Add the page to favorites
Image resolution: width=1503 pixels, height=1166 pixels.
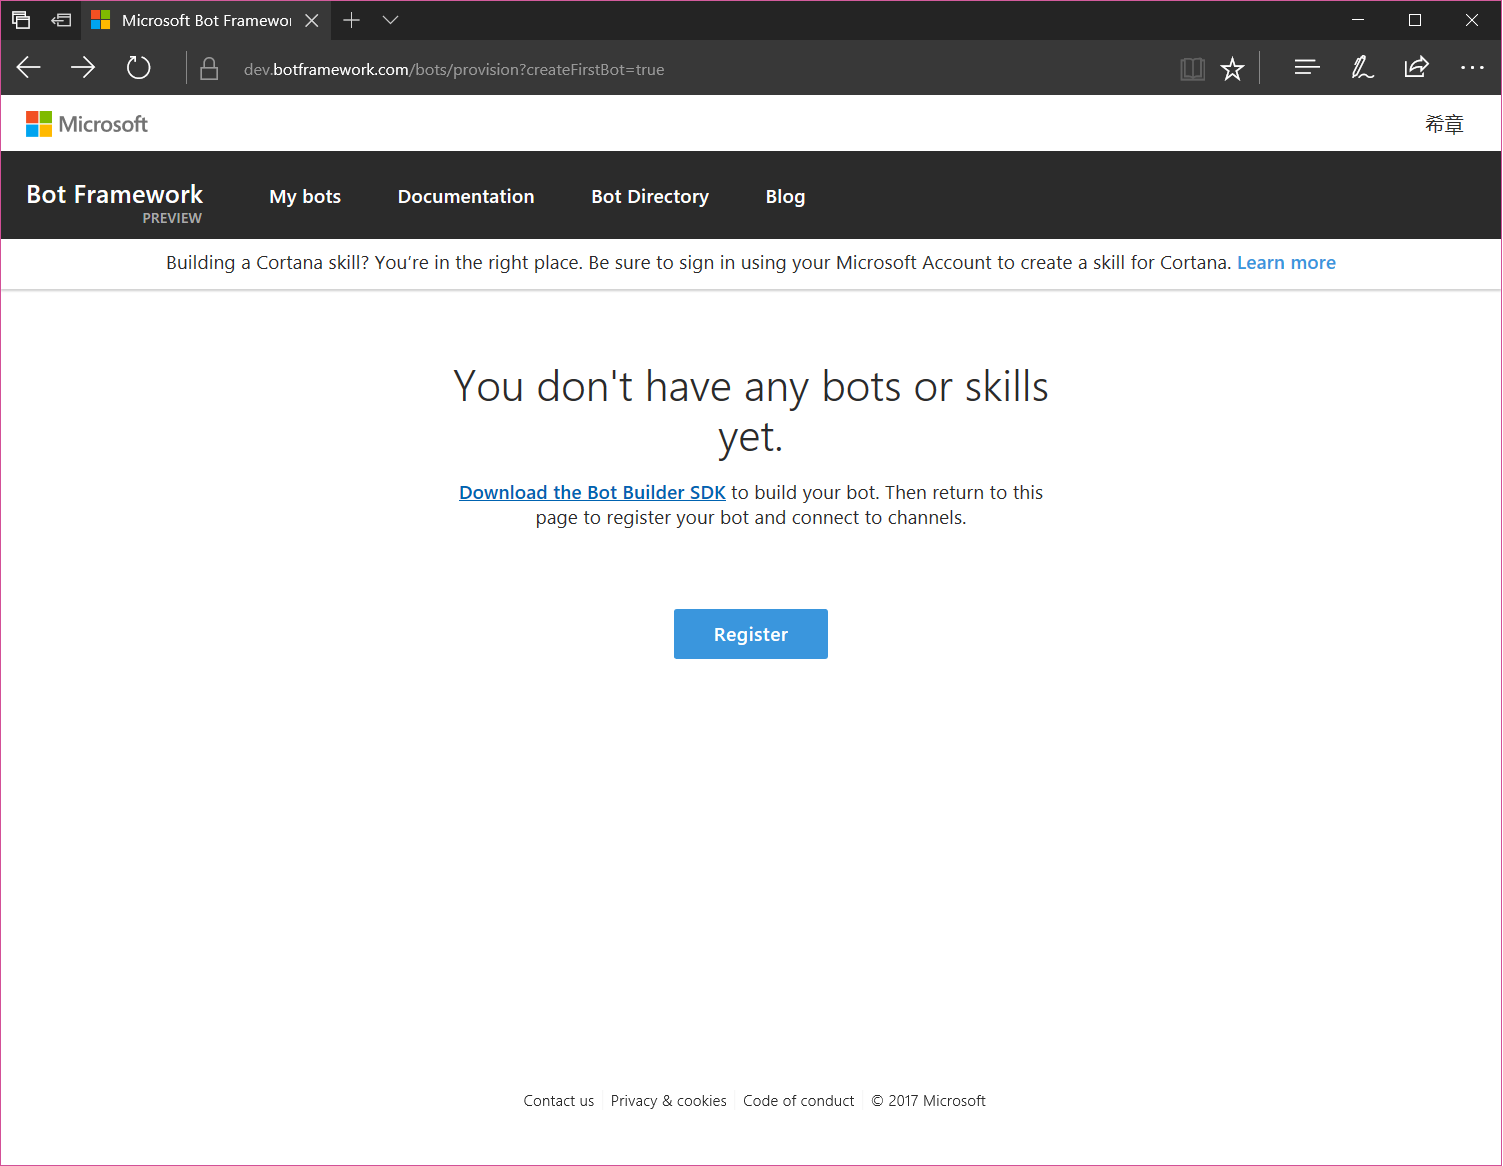pos(1232,68)
